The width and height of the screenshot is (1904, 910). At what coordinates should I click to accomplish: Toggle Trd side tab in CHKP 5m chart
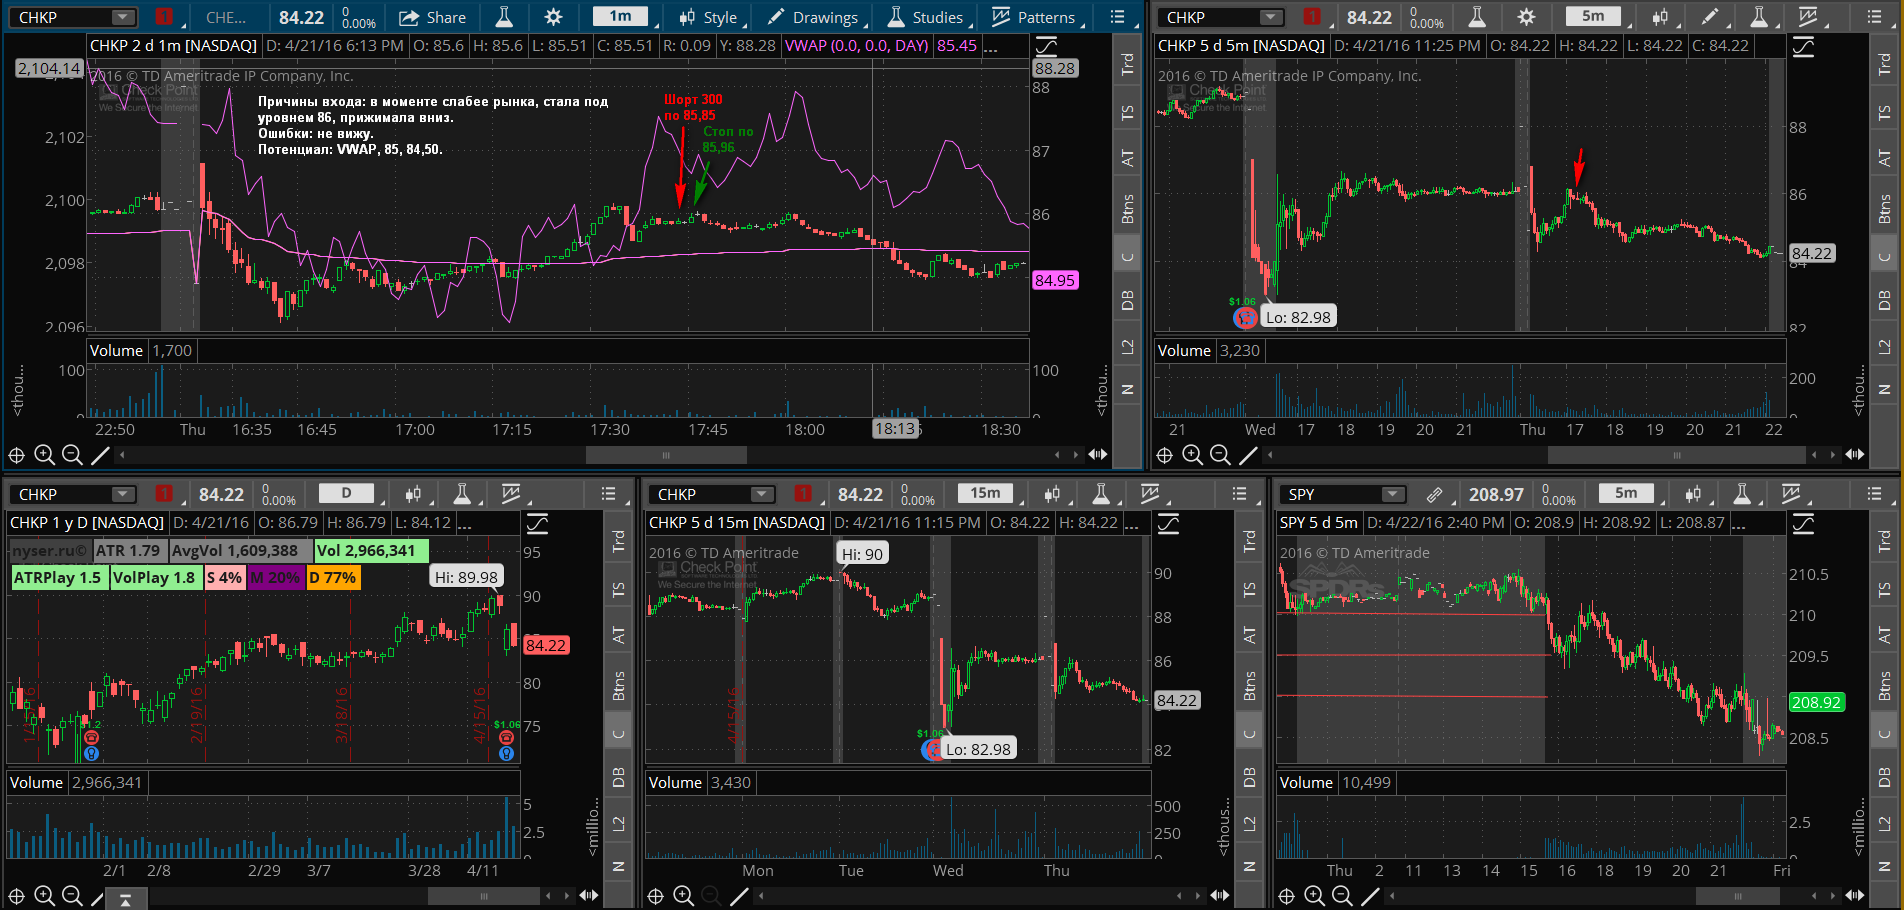1885,63
